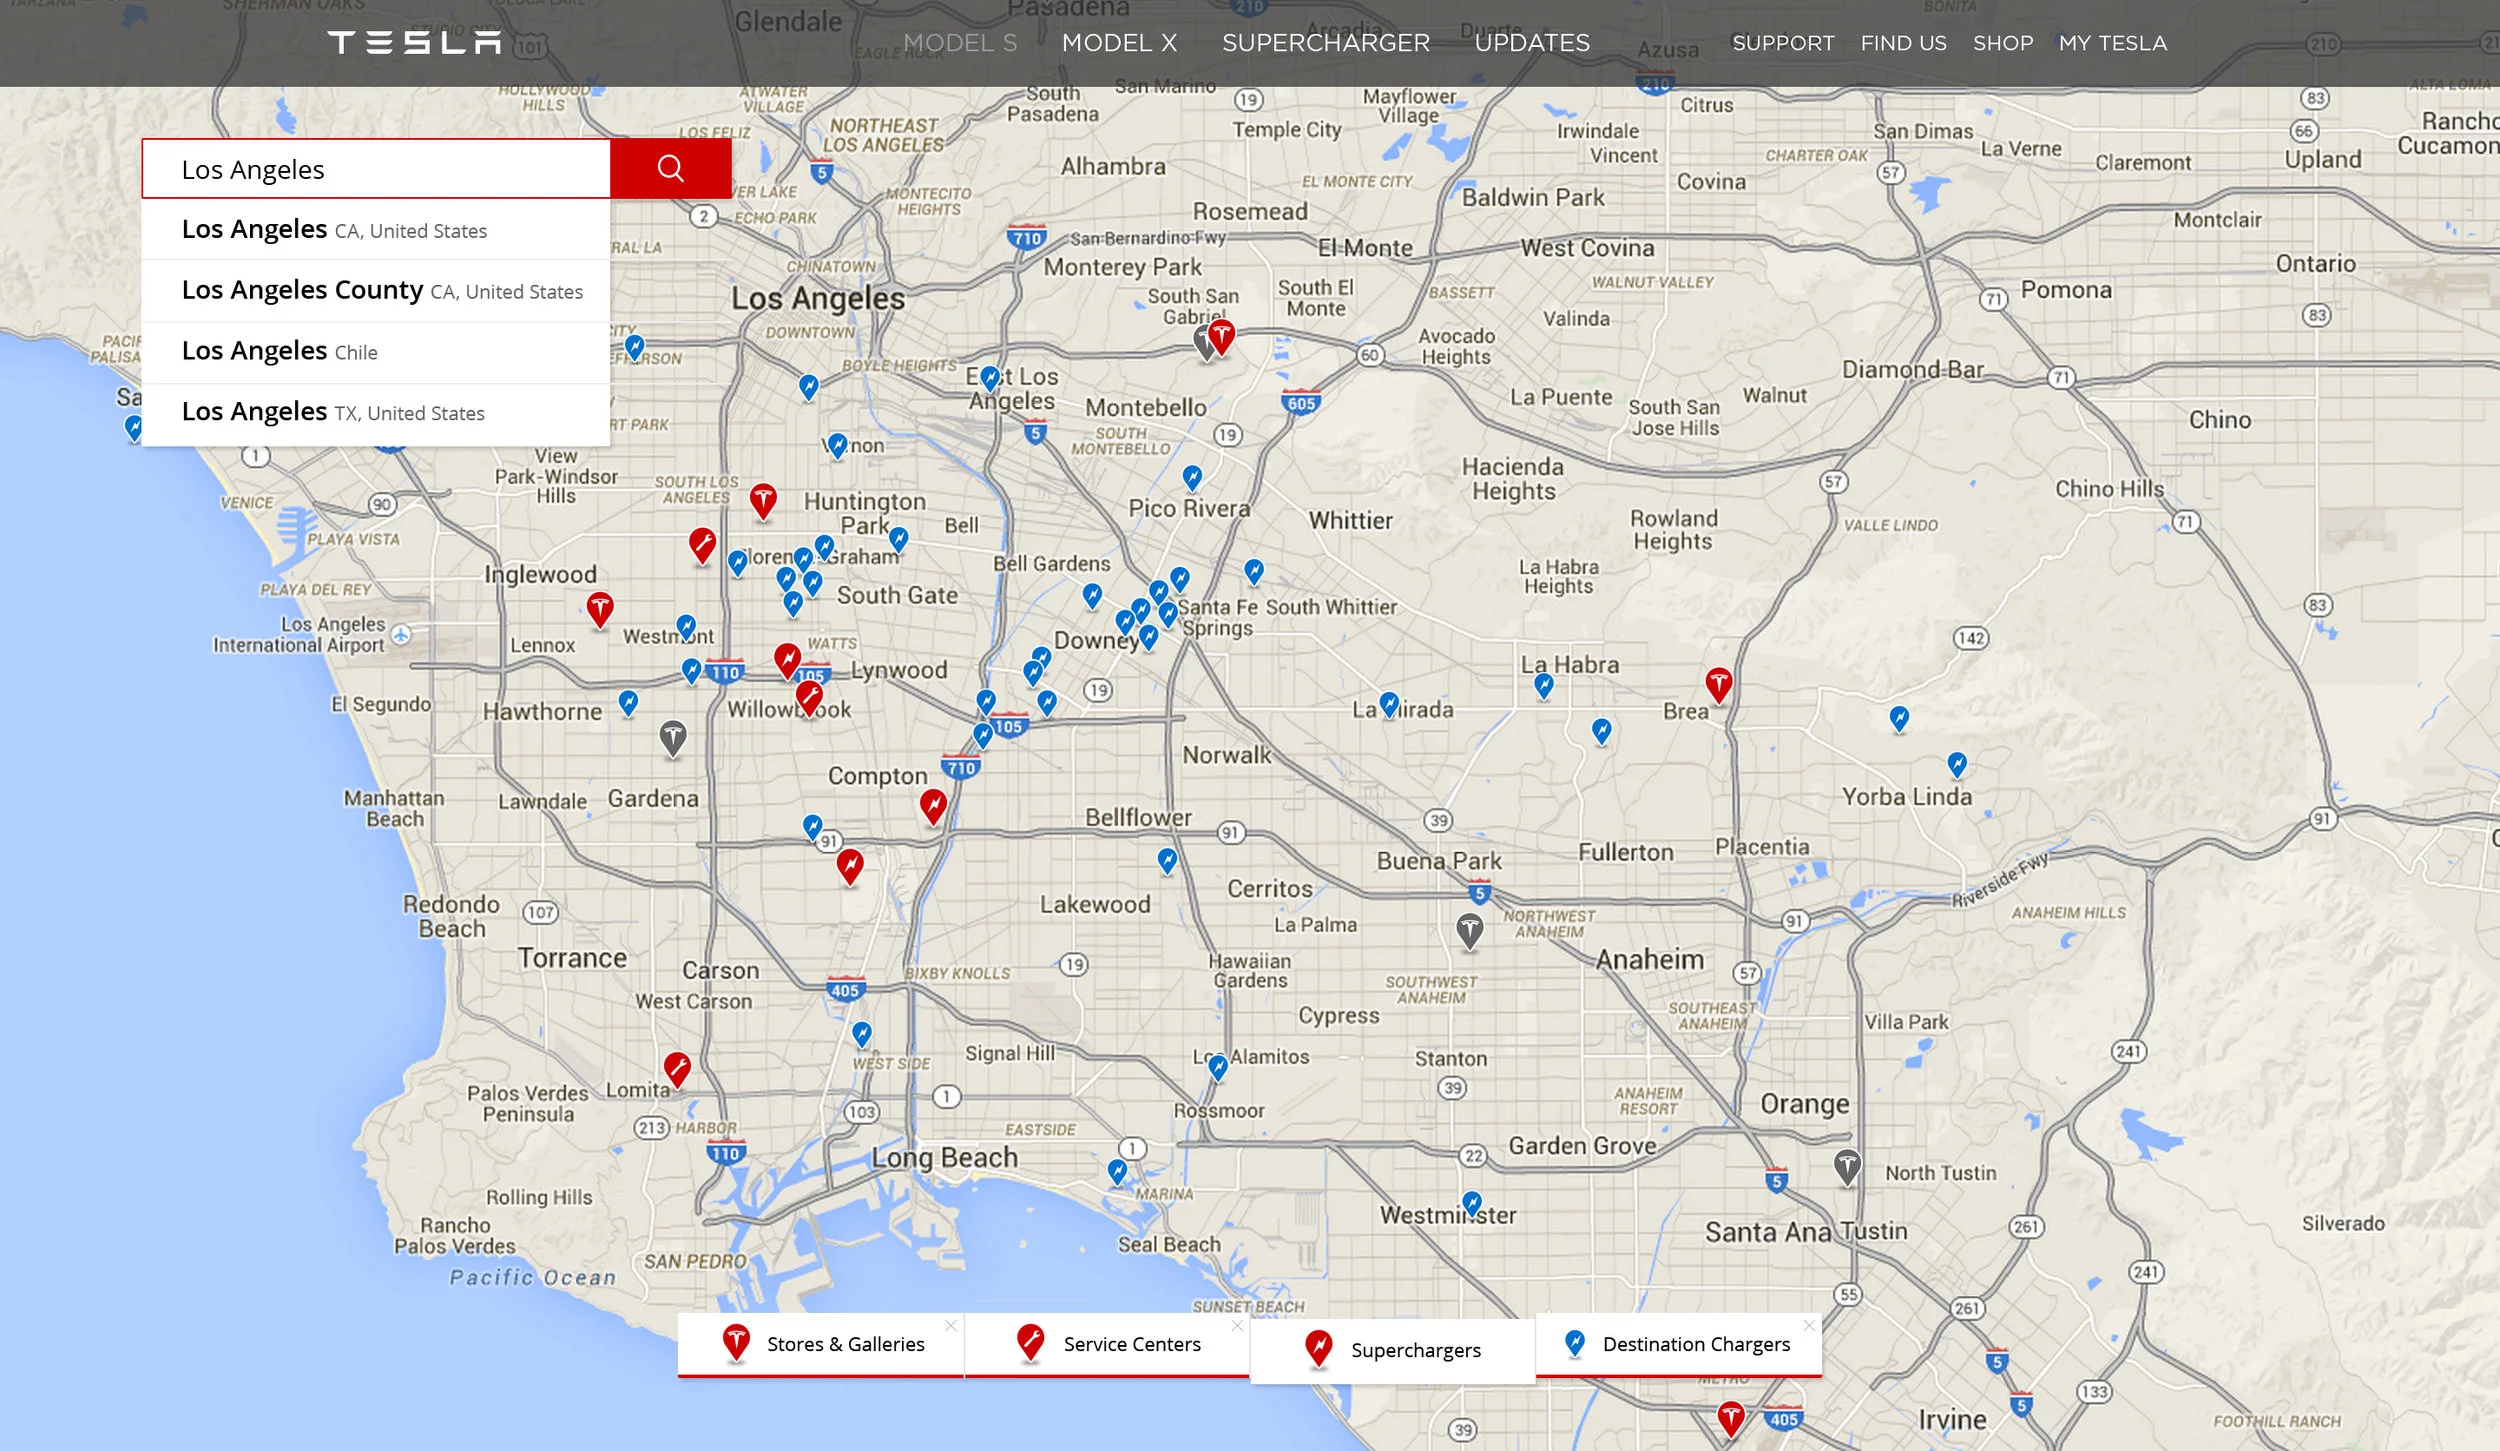Toggle the Stores & Galleries filter

(x=821, y=1345)
